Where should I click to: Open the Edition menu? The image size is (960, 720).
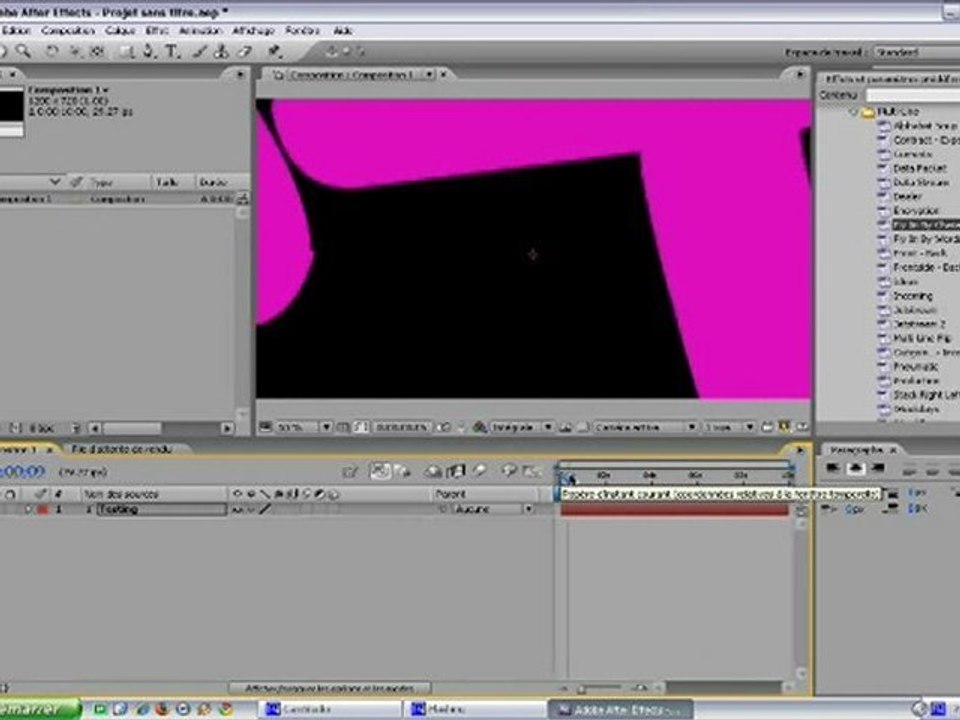(16, 31)
